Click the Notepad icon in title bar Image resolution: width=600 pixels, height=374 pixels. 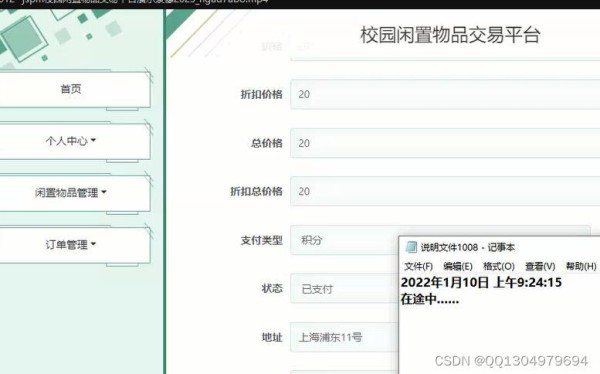(x=411, y=247)
